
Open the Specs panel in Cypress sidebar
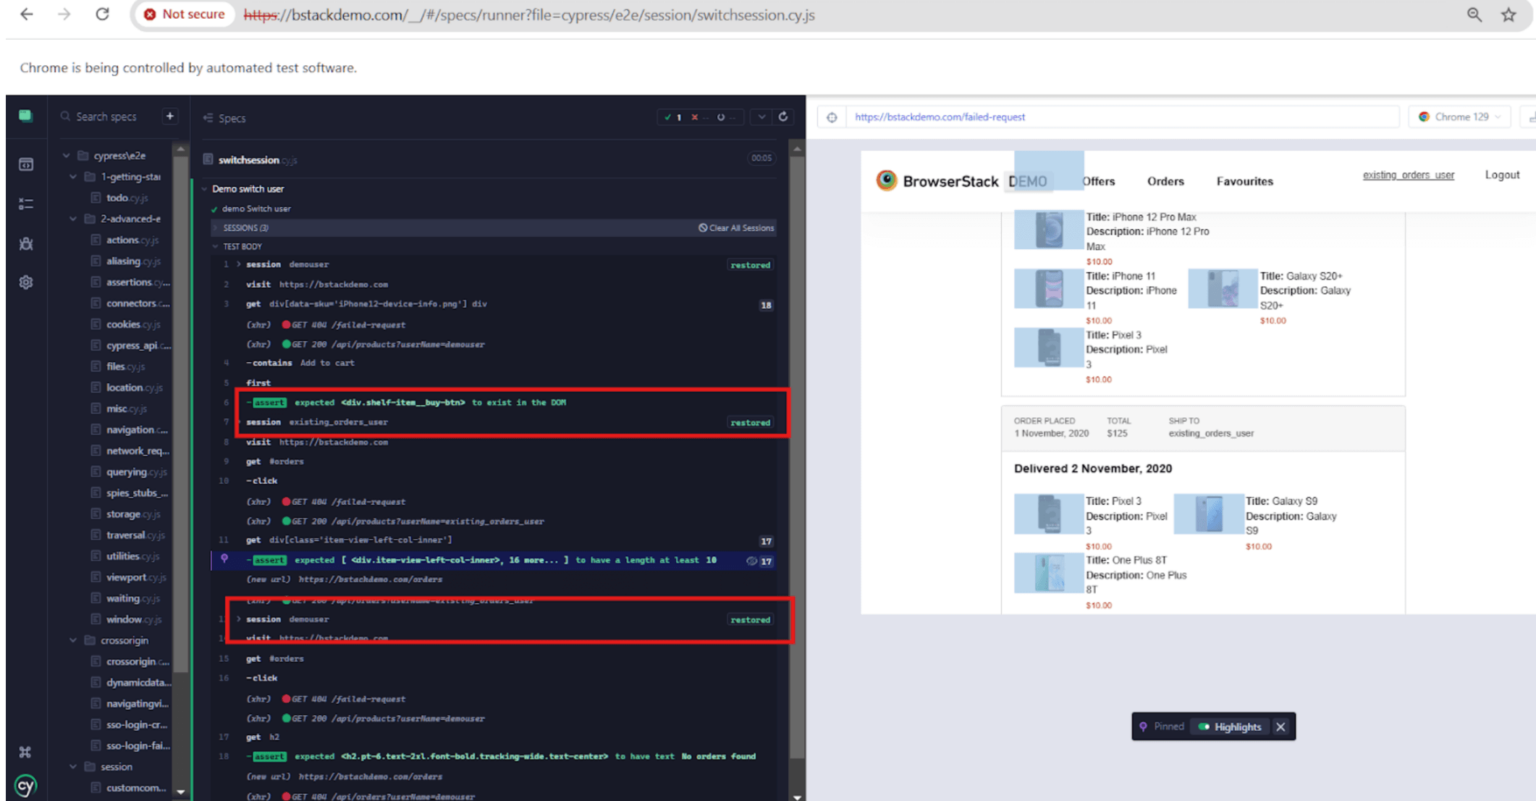(26, 165)
